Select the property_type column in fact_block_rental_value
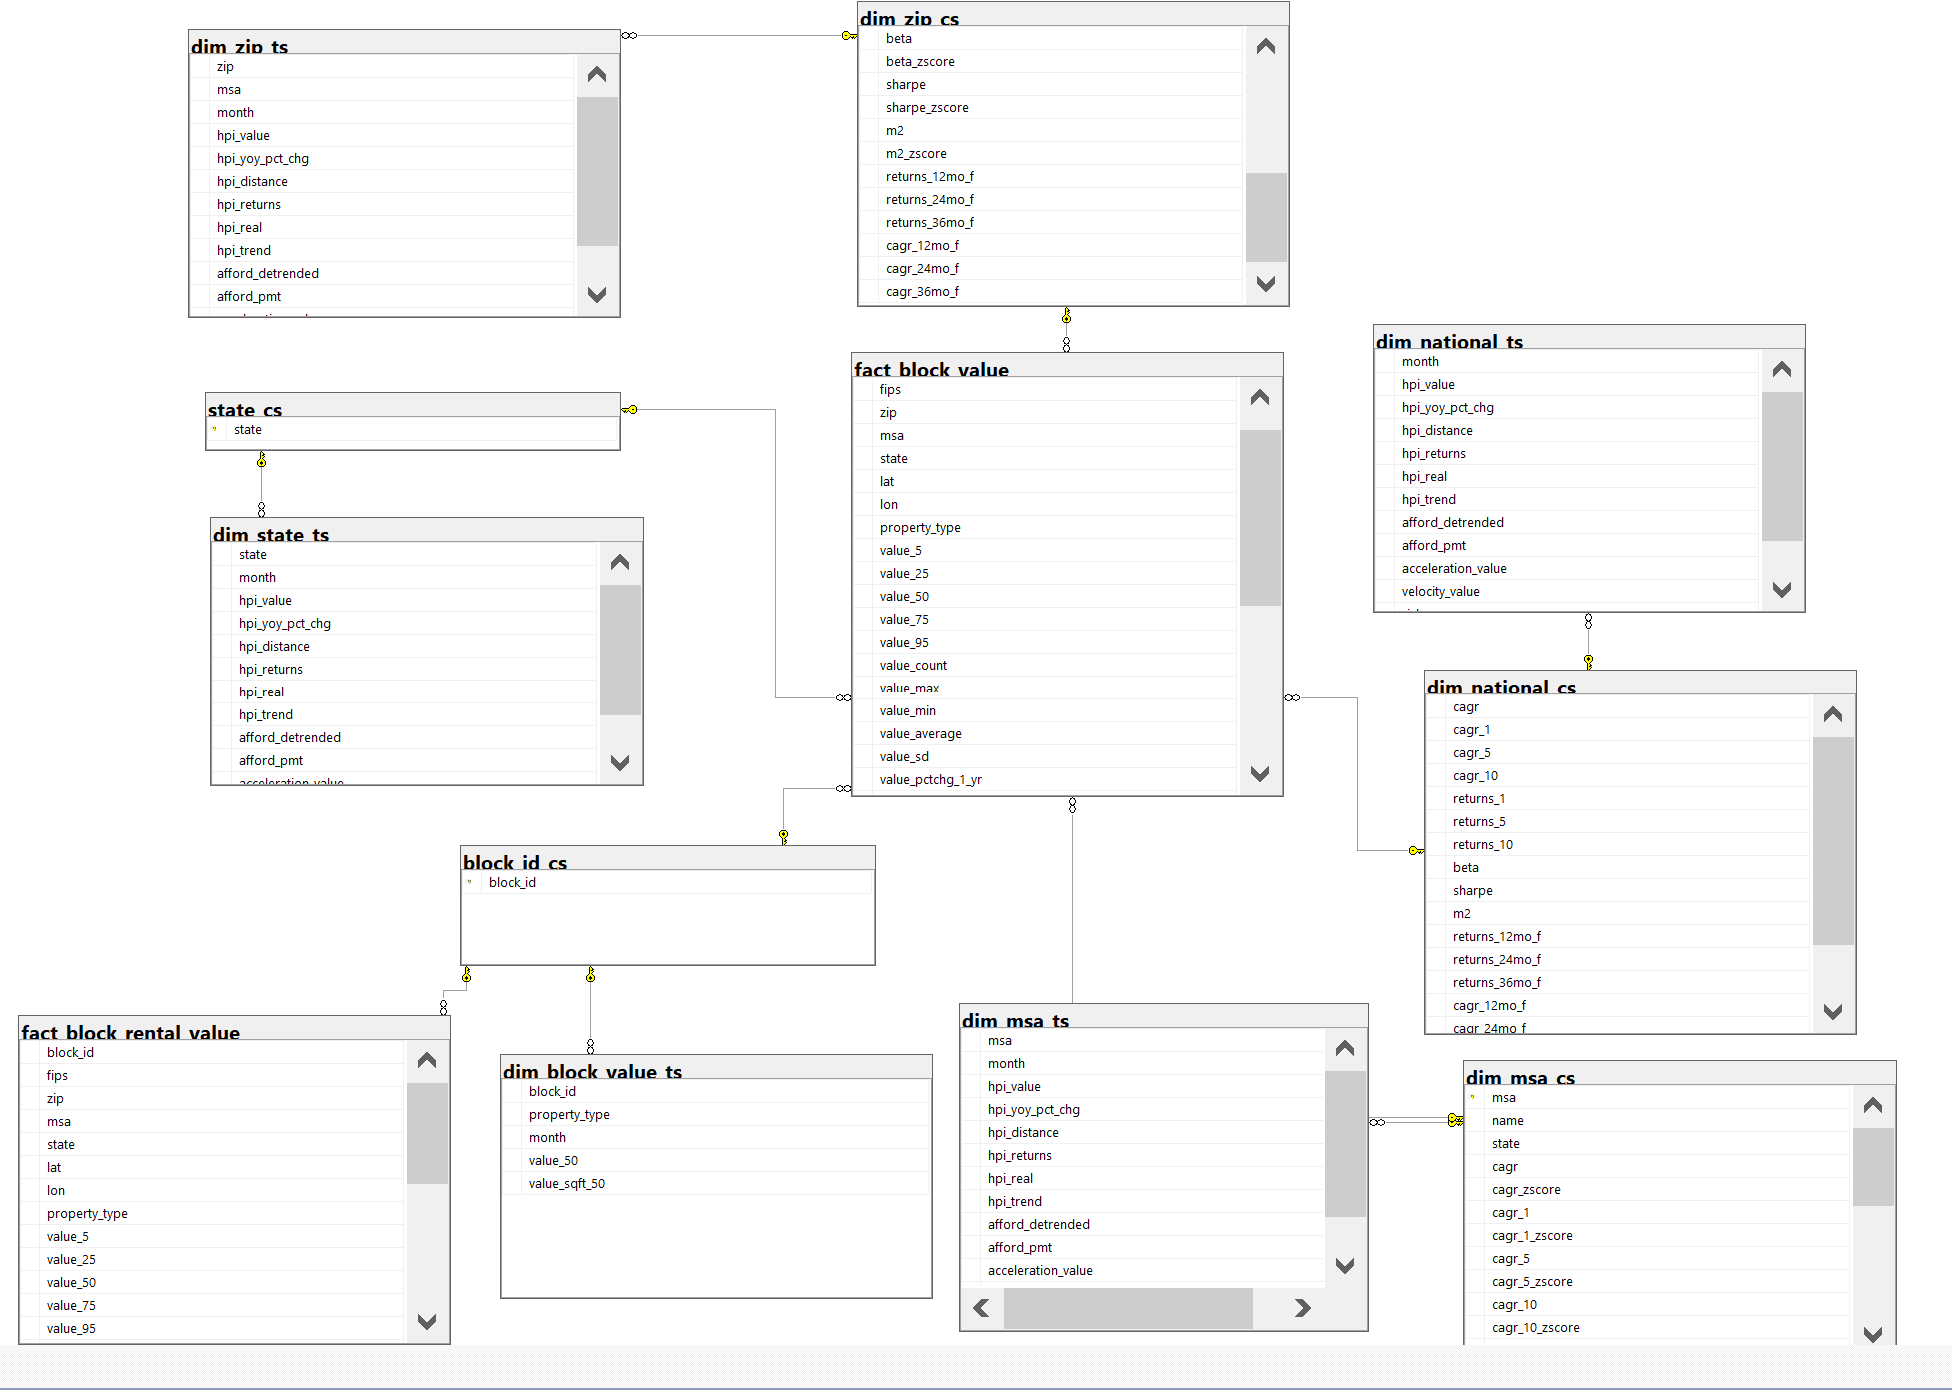Screen dimensions: 1952x1390 tap(87, 1213)
